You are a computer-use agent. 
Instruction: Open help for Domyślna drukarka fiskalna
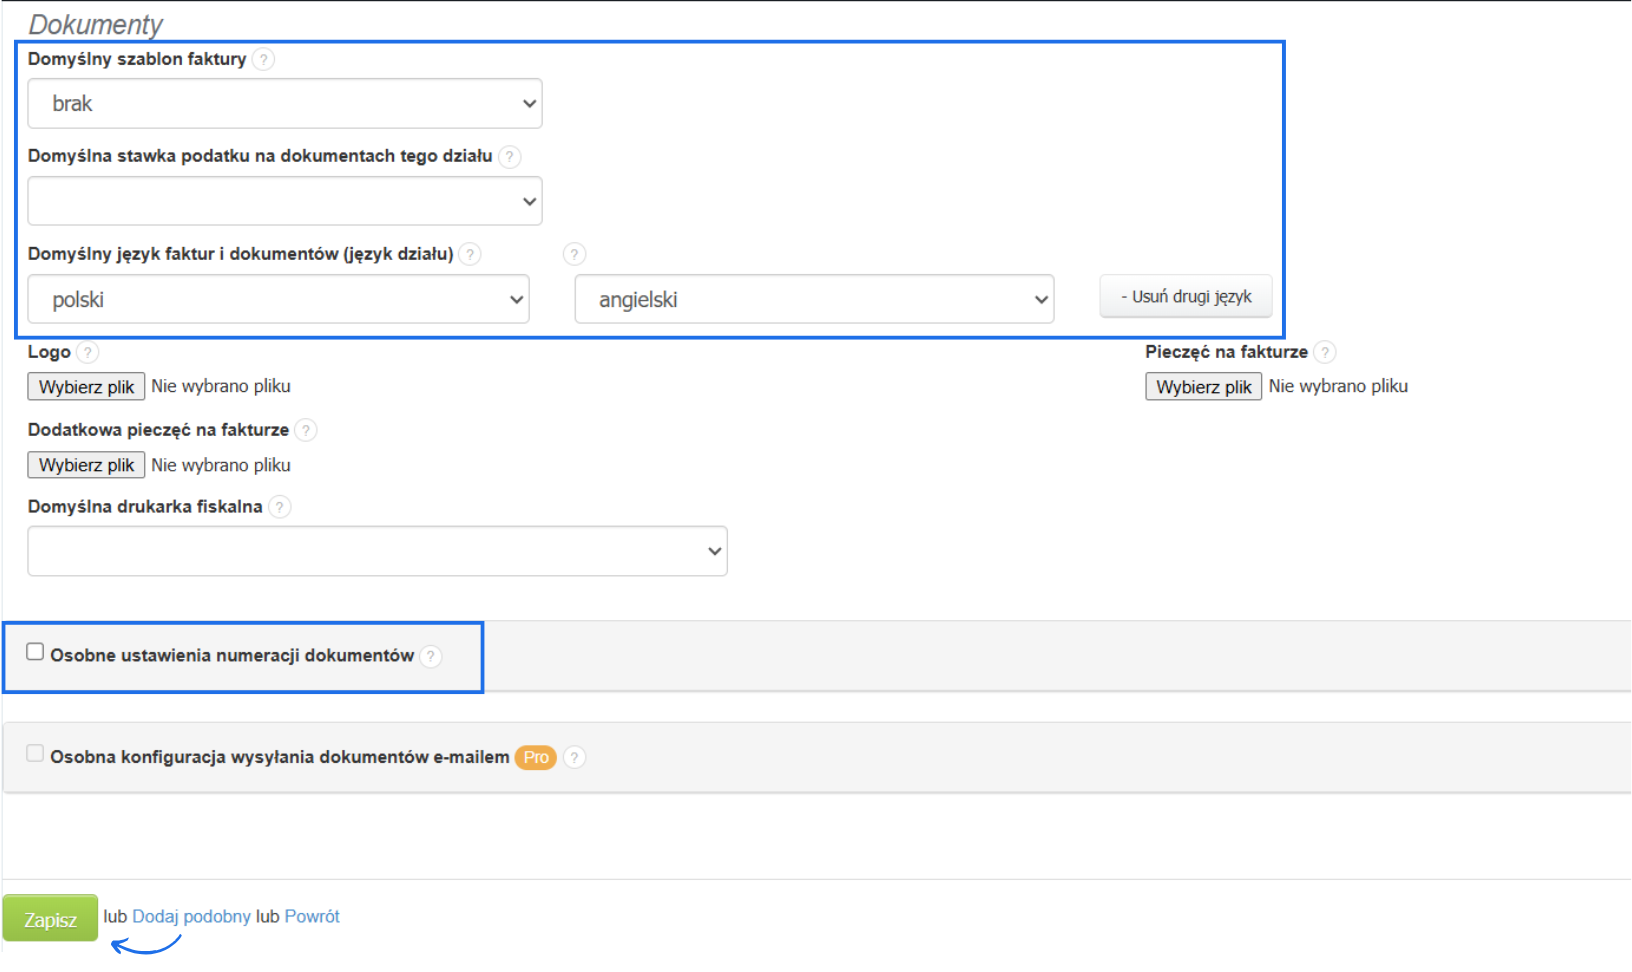pyautogui.click(x=280, y=507)
